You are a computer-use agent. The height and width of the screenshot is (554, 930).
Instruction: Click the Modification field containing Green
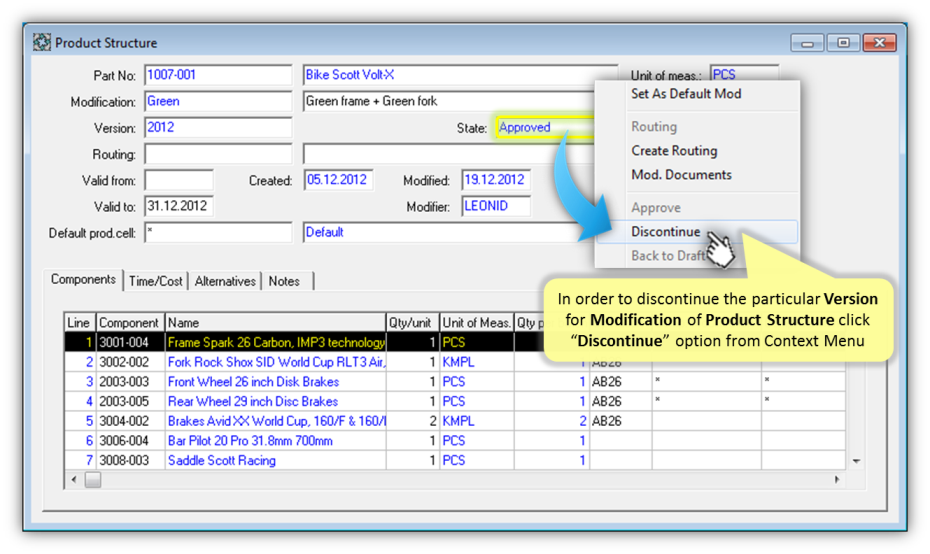pos(217,101)
